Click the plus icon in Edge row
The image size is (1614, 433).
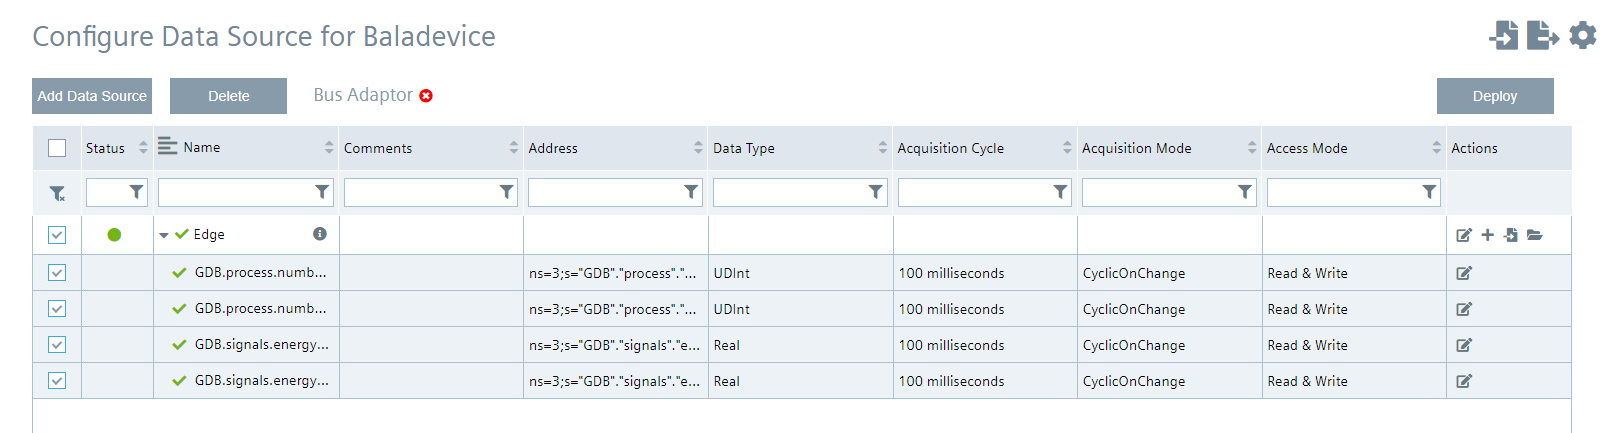[x=1488, y=235]
